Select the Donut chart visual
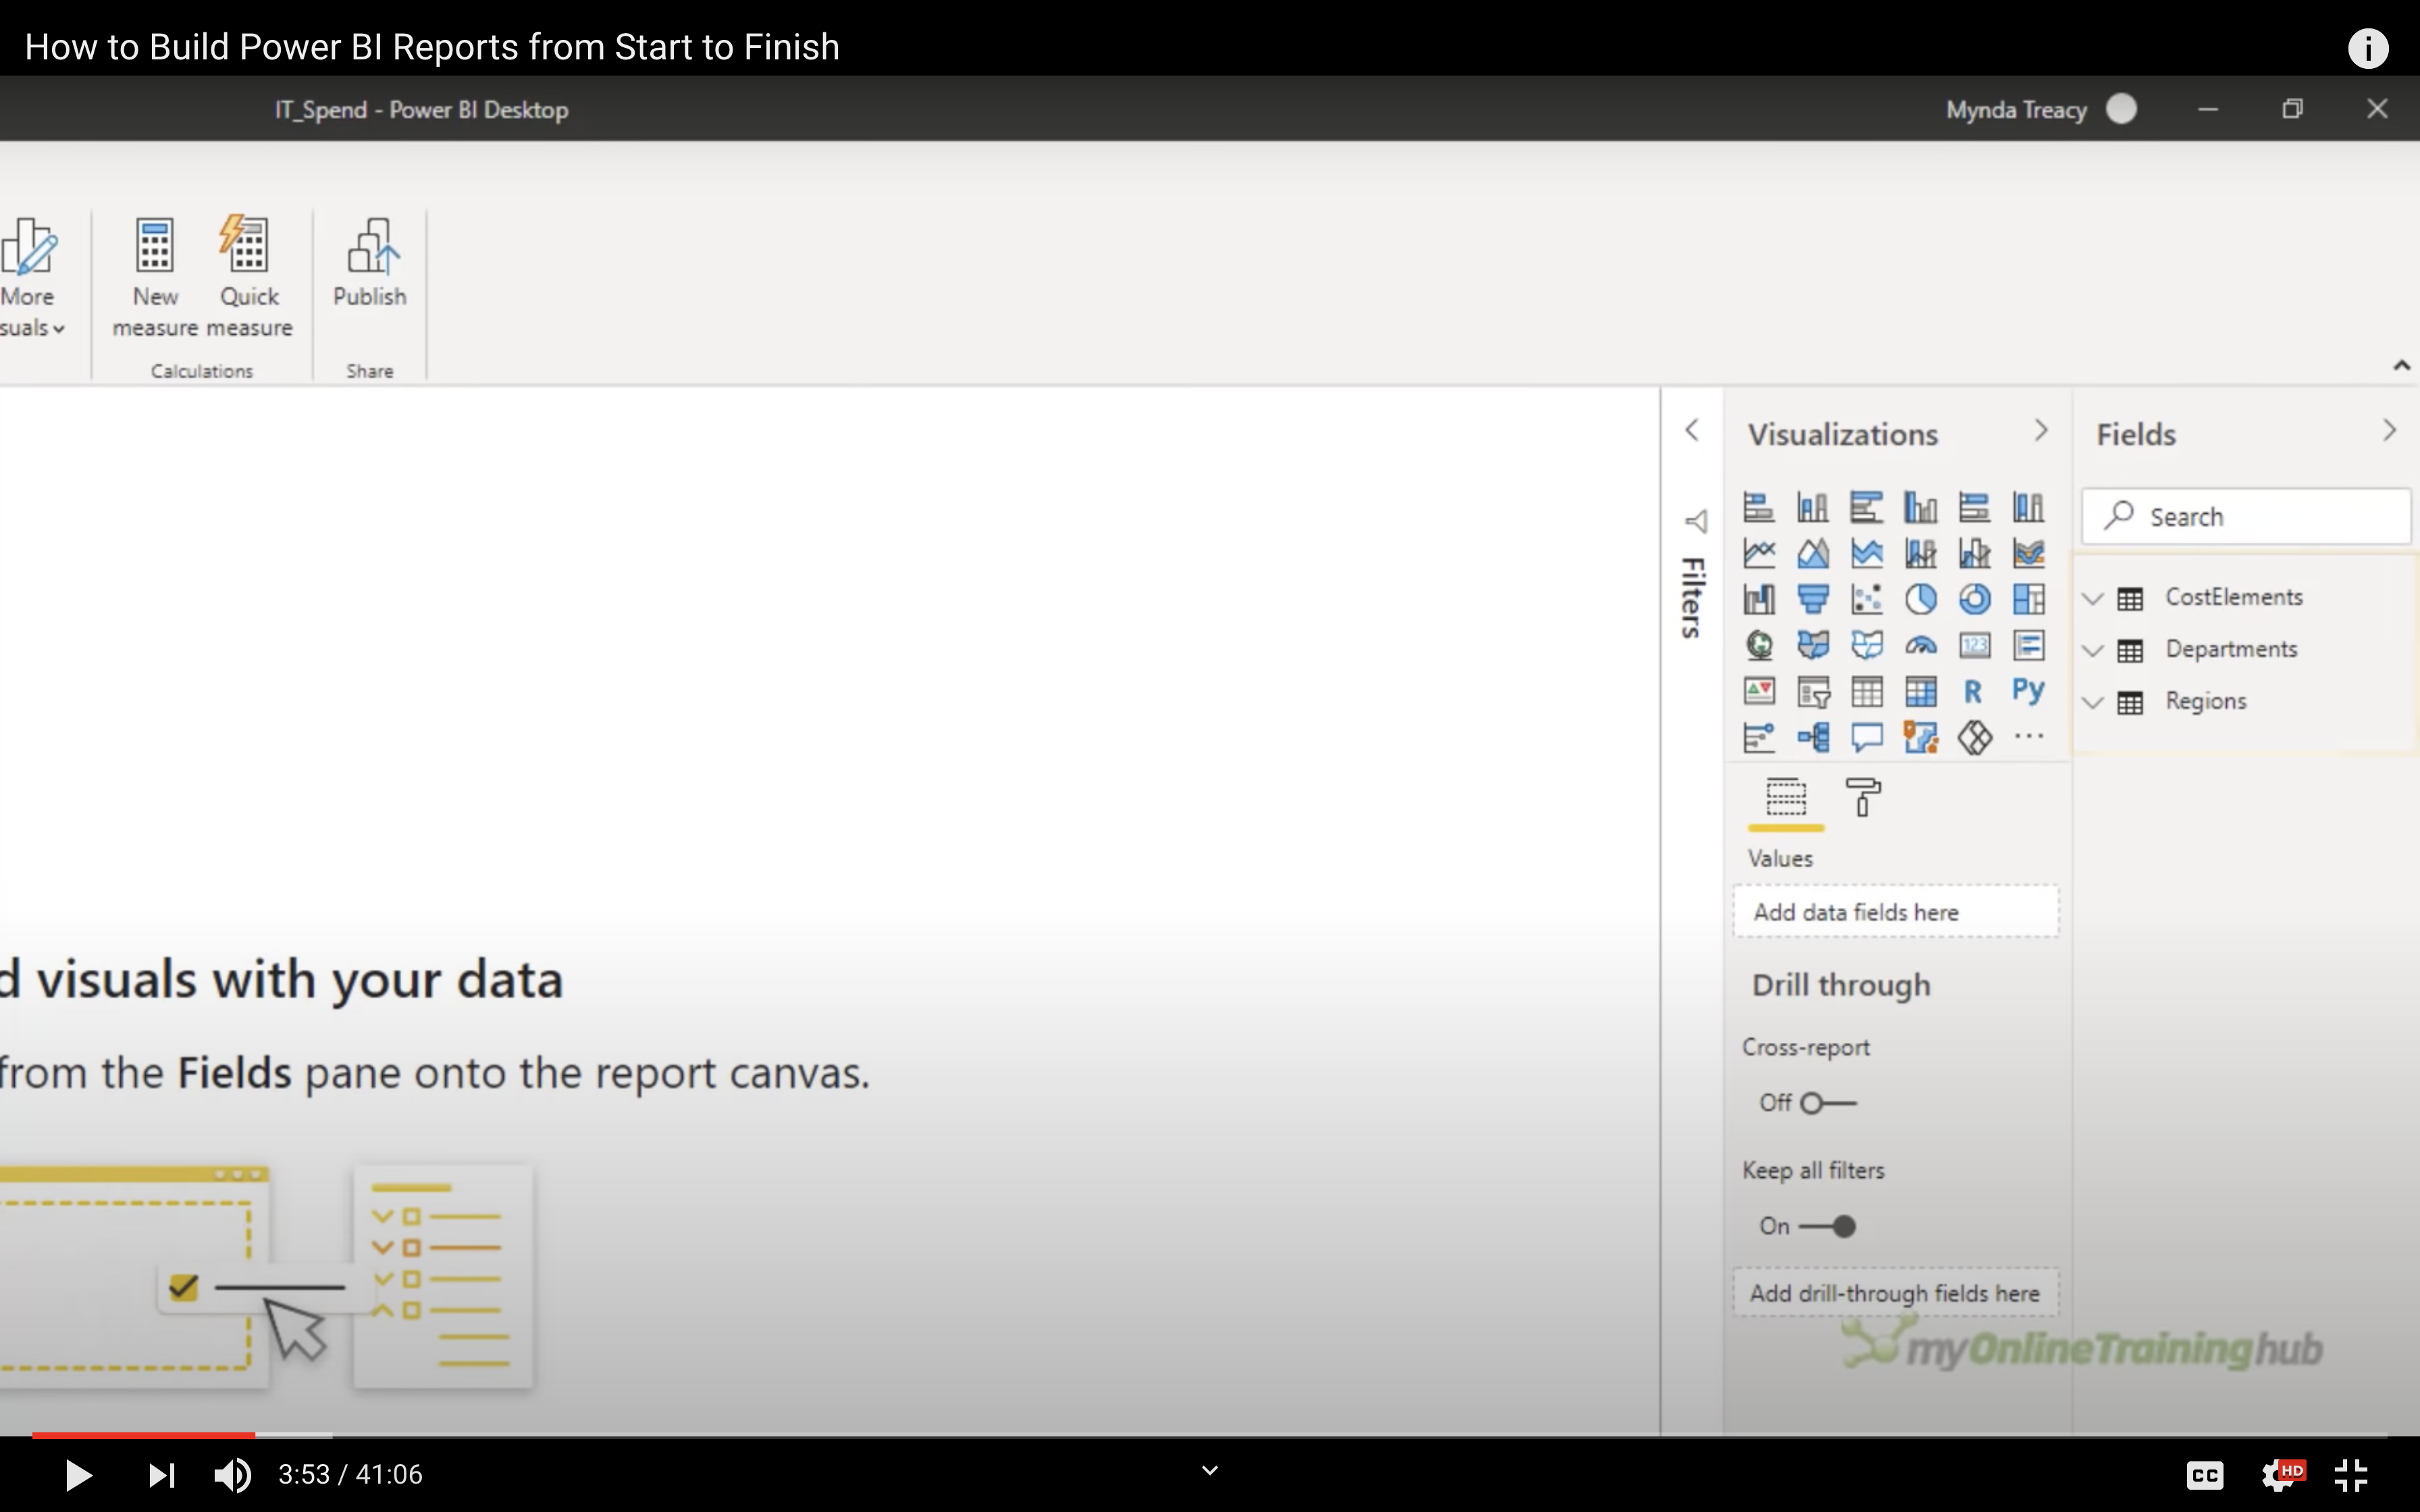 1974,599
